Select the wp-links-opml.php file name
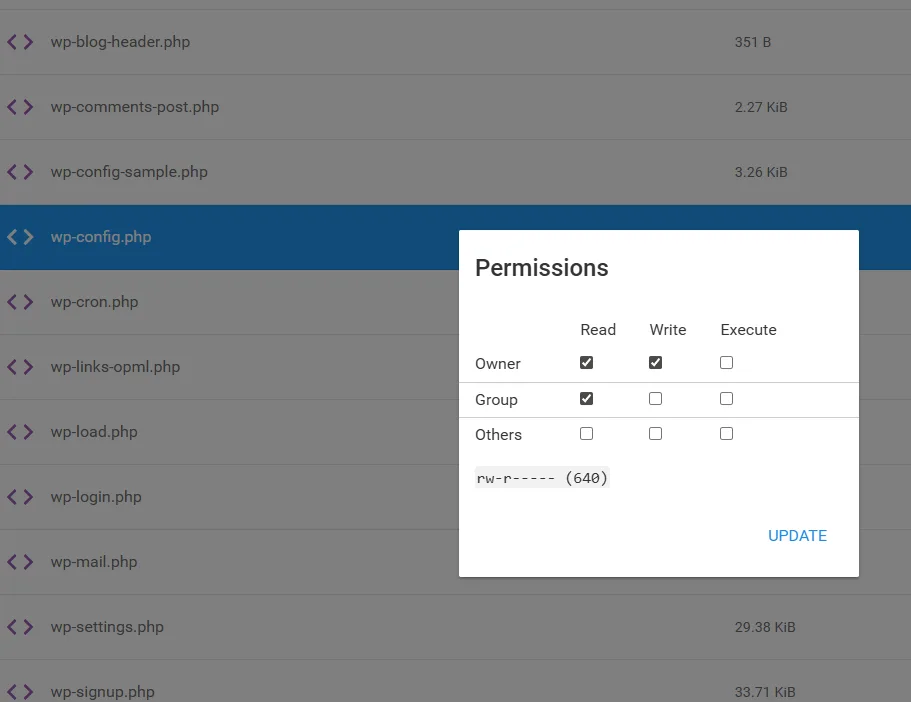 click(115, 367)
